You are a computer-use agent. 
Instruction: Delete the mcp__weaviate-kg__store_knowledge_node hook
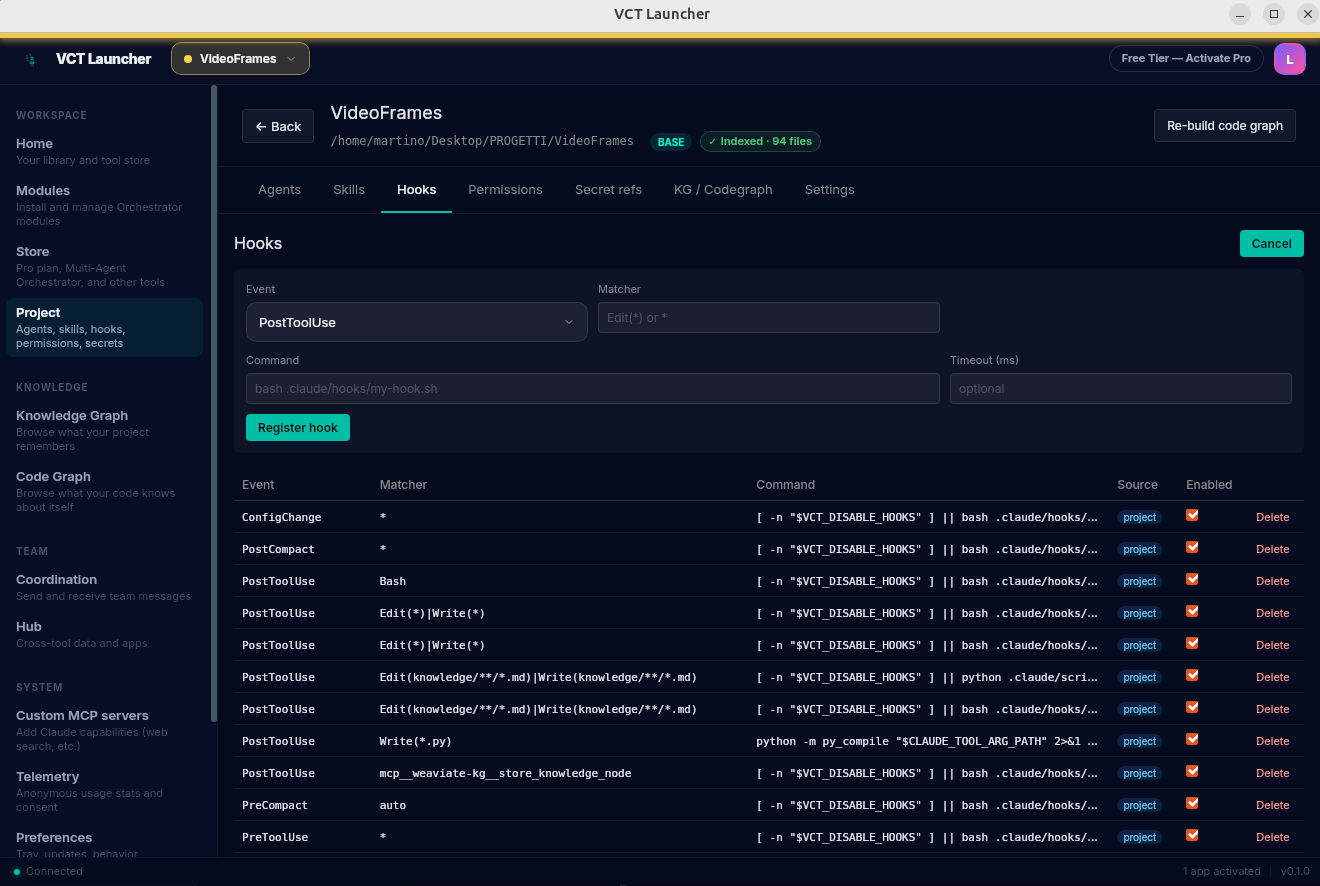tap(1272, 773)
